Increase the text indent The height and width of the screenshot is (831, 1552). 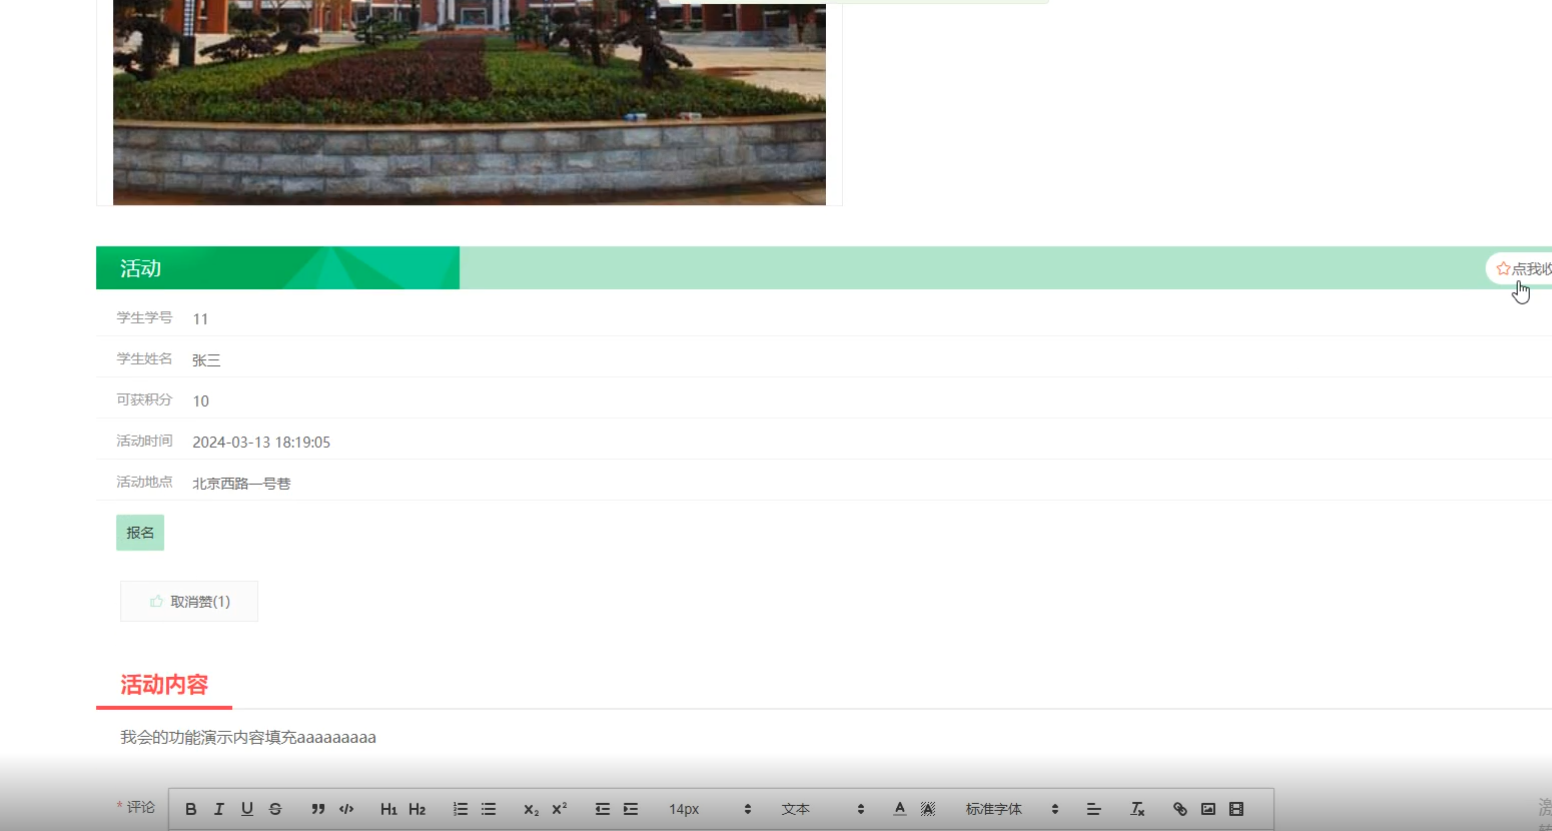click(630, 809)
